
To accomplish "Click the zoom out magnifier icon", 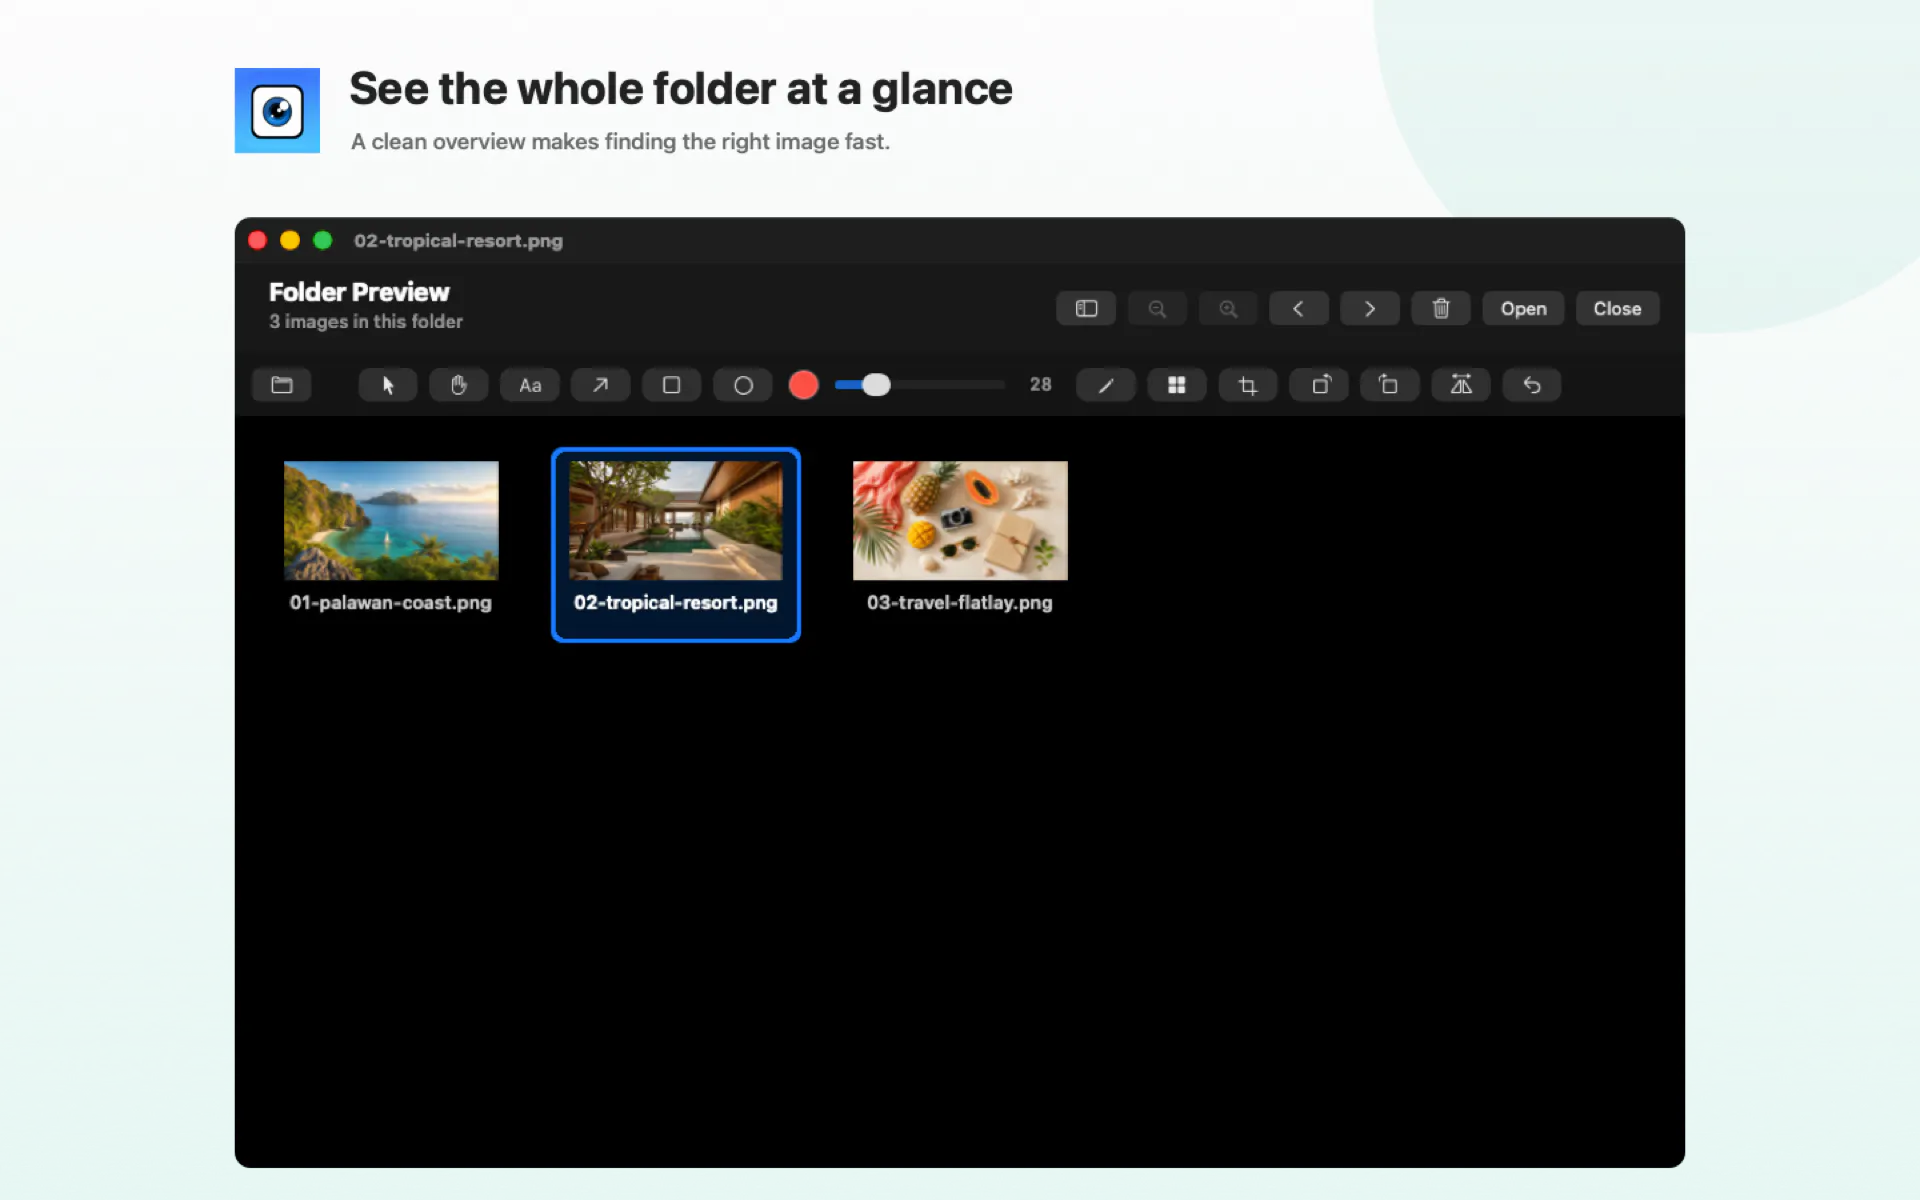I will point(1157,308).
